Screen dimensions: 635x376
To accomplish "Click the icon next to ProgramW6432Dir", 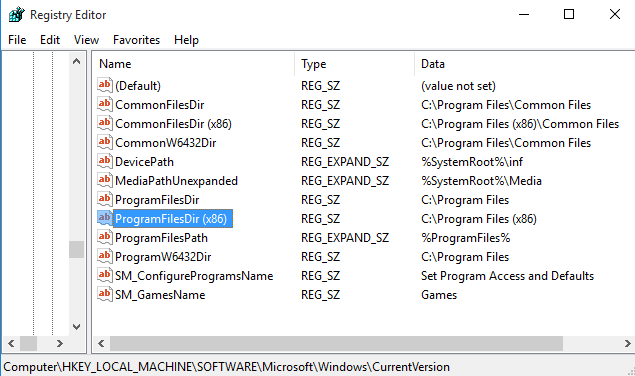I will pyautogui.click(x=104, y=256).
